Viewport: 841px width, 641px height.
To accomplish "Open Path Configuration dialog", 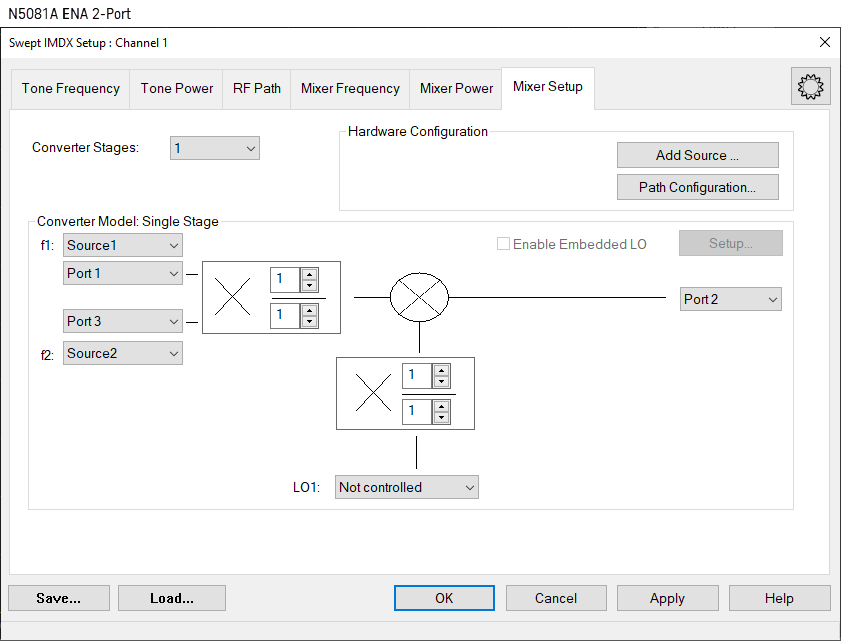I will tap(697, 187).
